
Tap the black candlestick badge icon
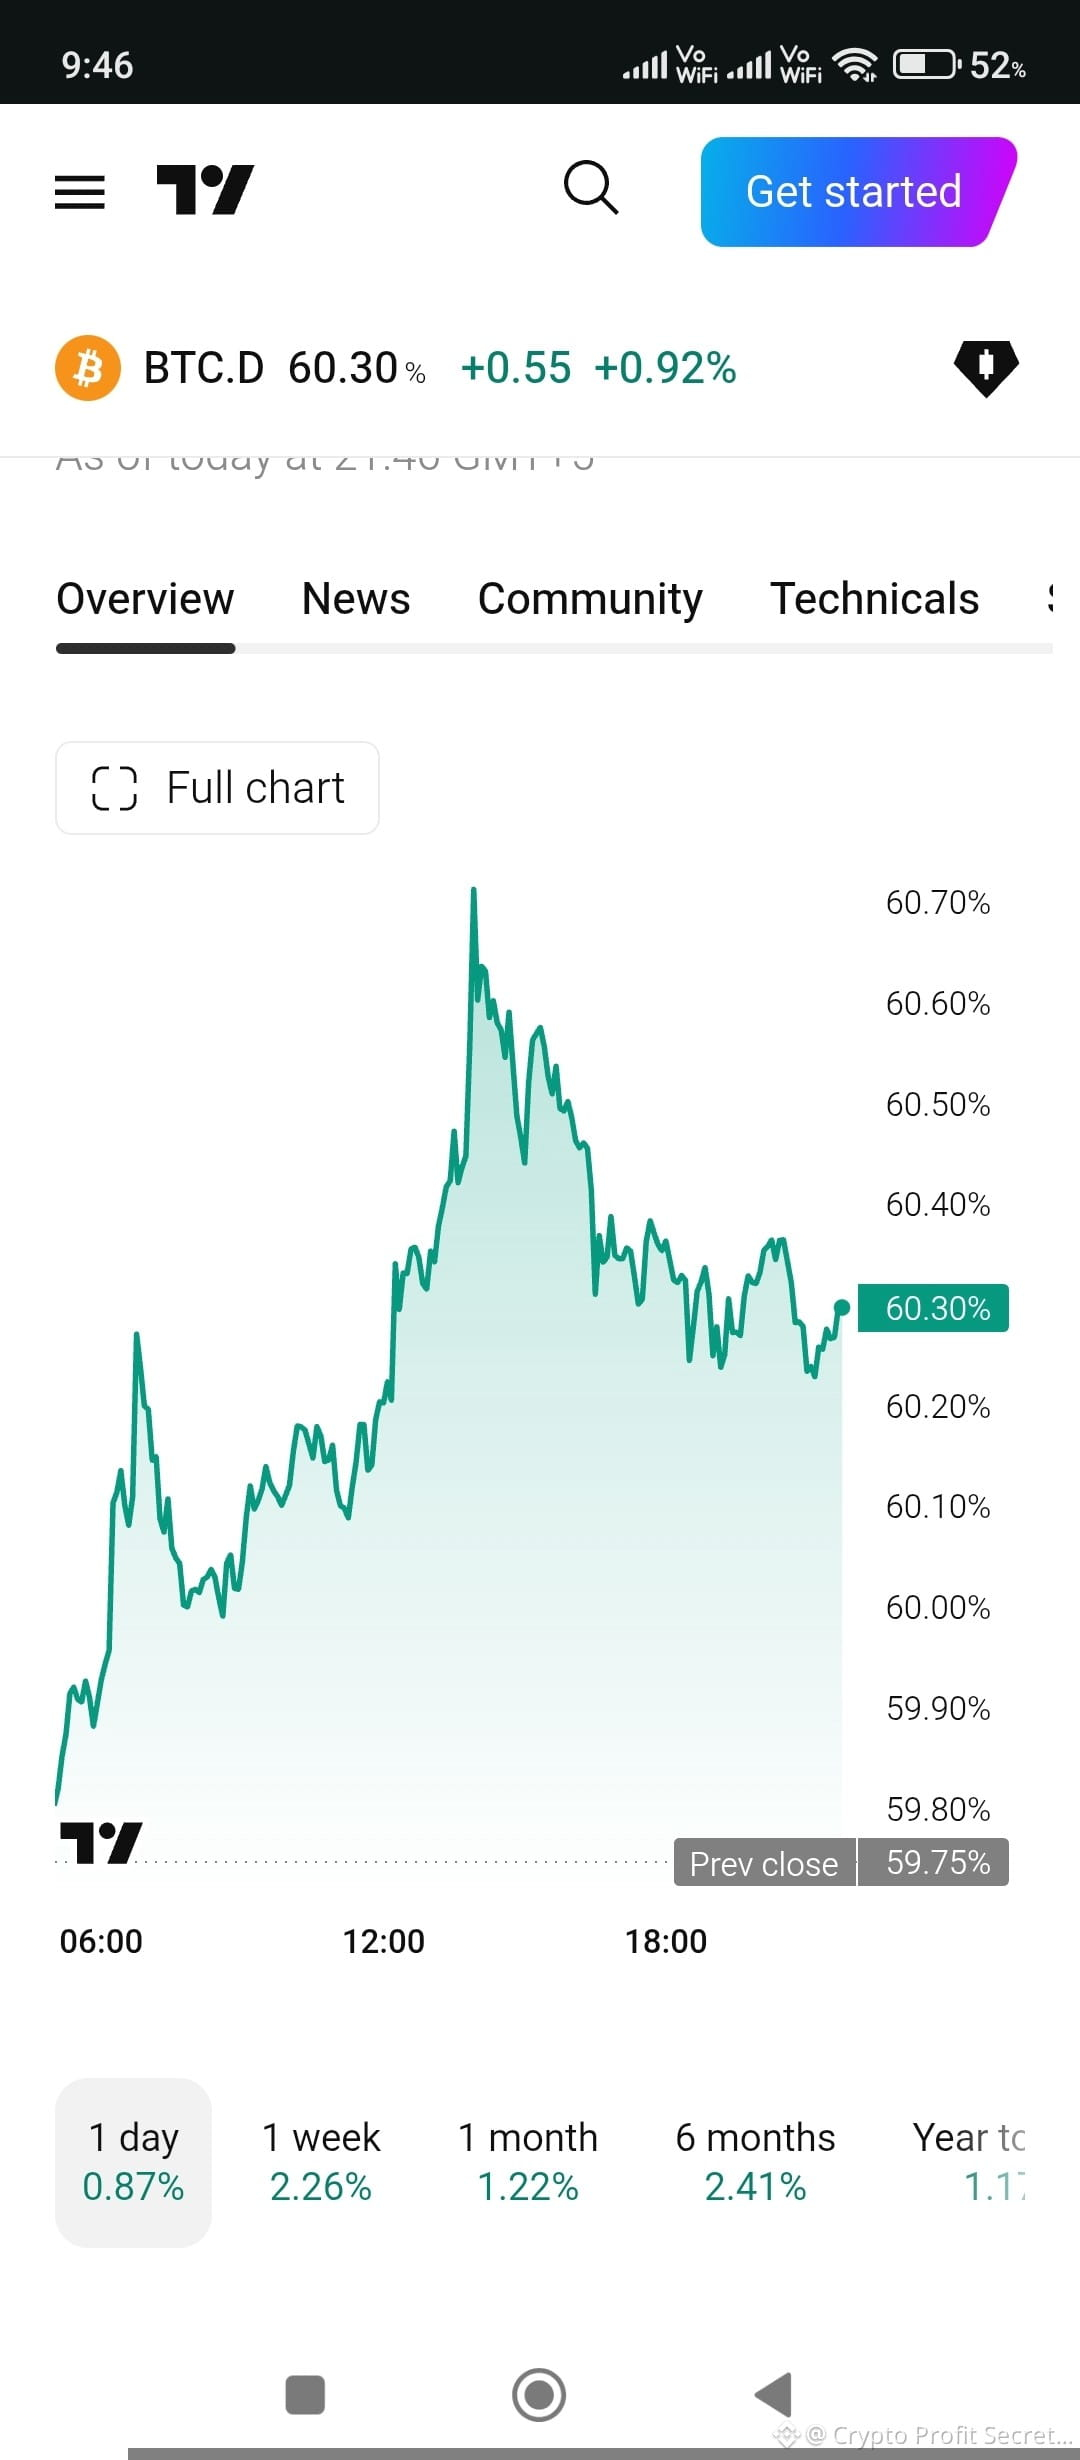(986, 367)
